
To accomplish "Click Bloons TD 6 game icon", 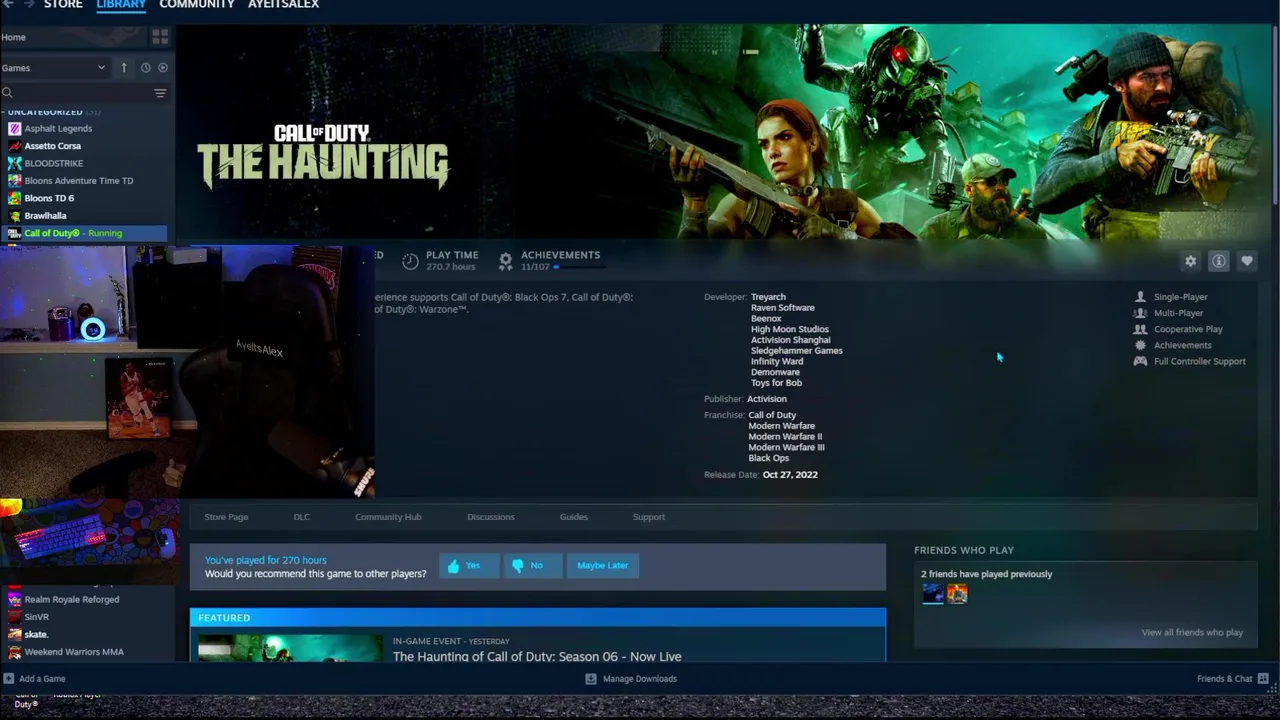I will (14, 198).
